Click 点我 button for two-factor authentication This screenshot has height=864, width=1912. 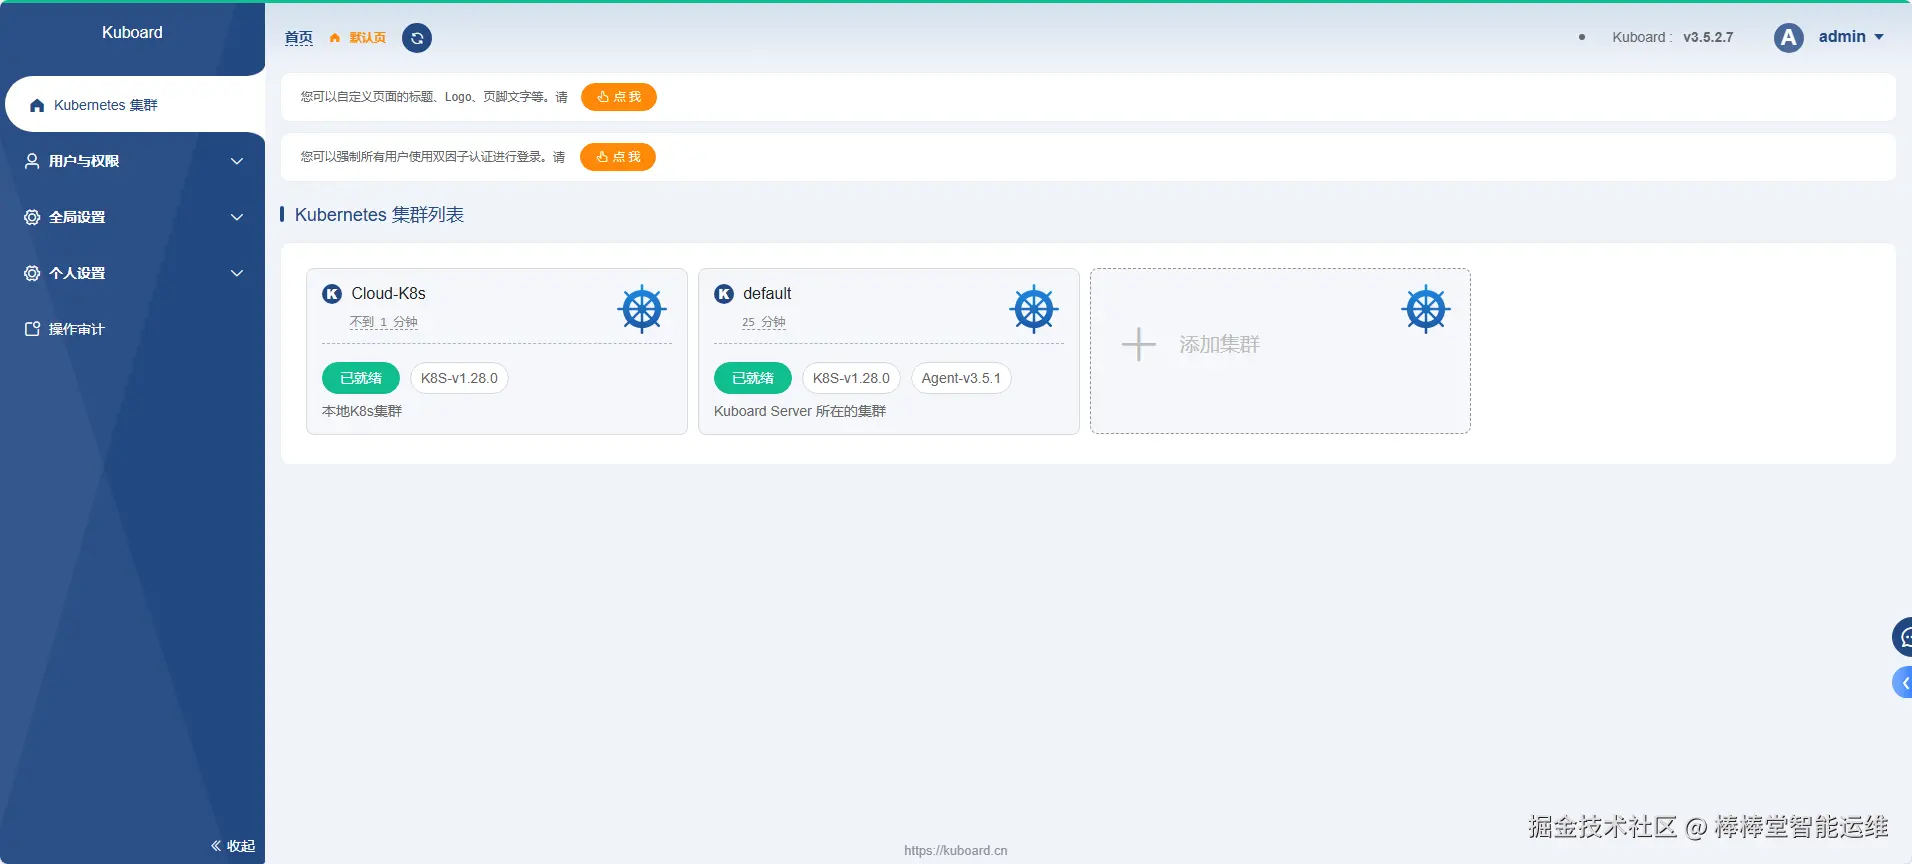[x=618, y=157]
